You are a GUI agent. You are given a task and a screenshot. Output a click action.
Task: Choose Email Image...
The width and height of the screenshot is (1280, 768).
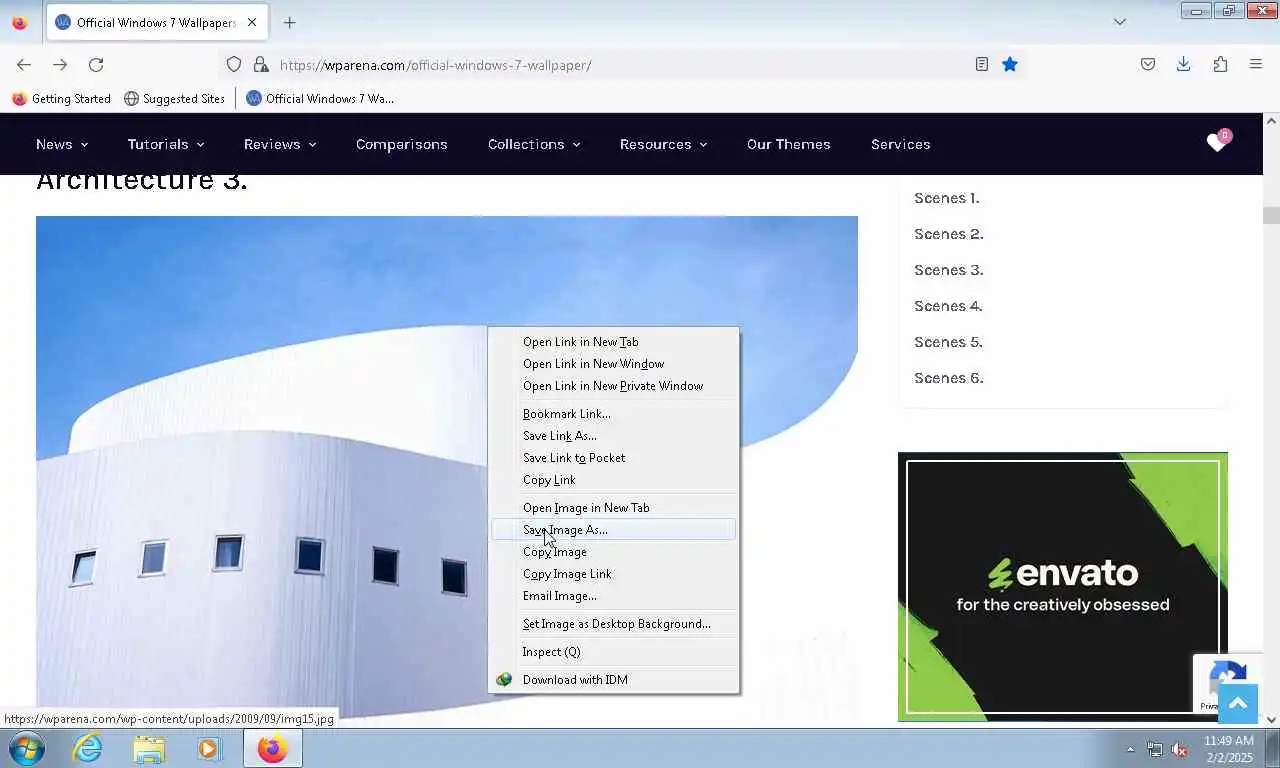coord(613,596)
